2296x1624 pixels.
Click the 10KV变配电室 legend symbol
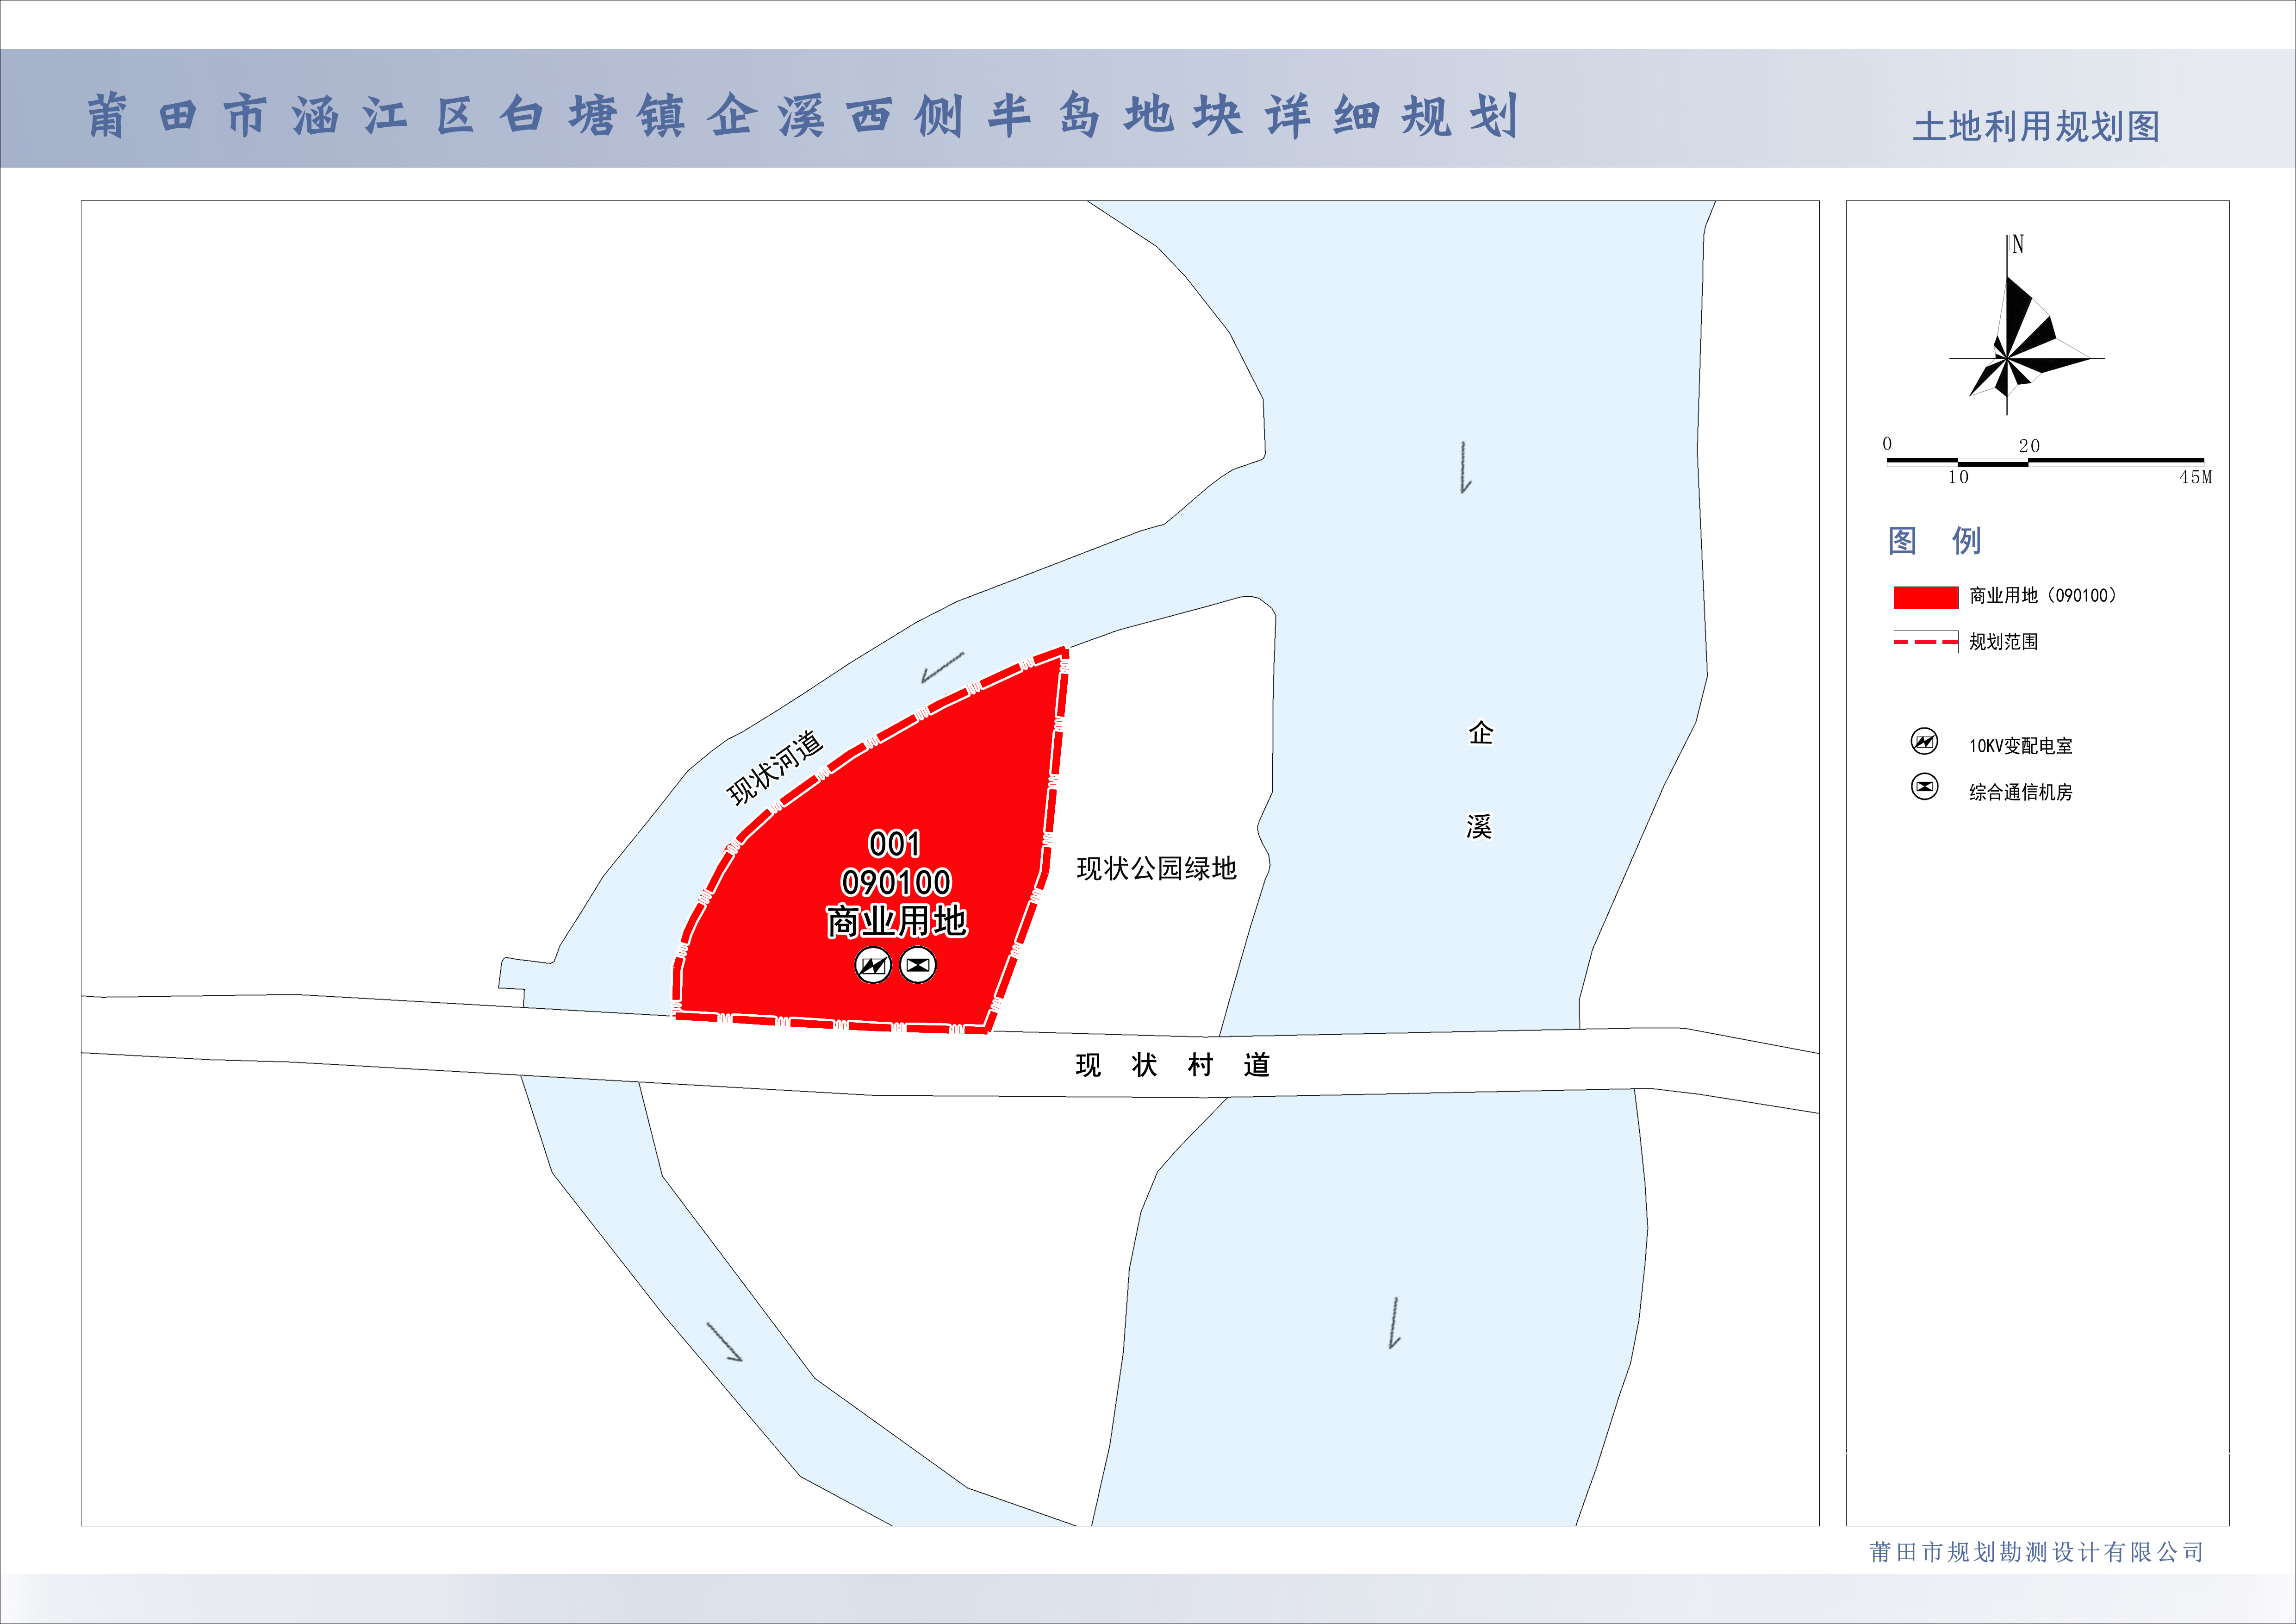1924,741
